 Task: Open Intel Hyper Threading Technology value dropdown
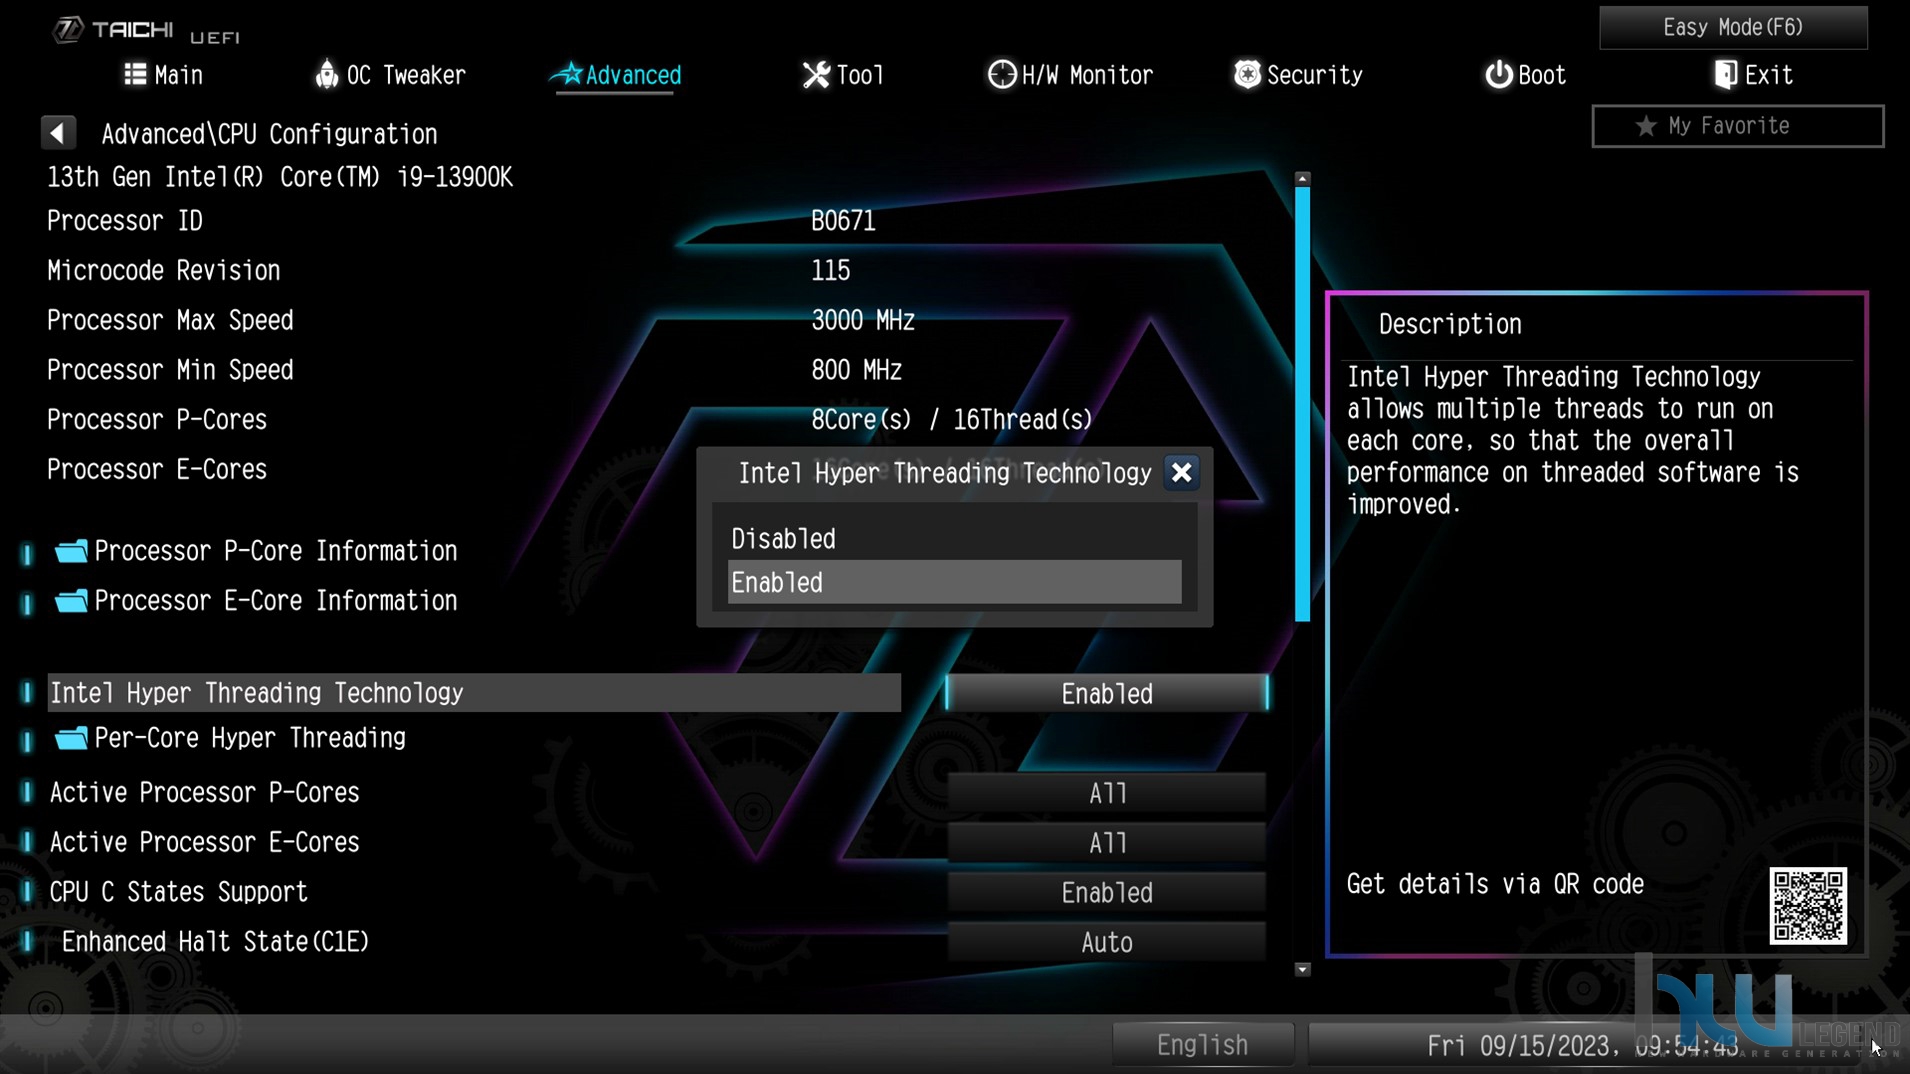click(1106, 693)
